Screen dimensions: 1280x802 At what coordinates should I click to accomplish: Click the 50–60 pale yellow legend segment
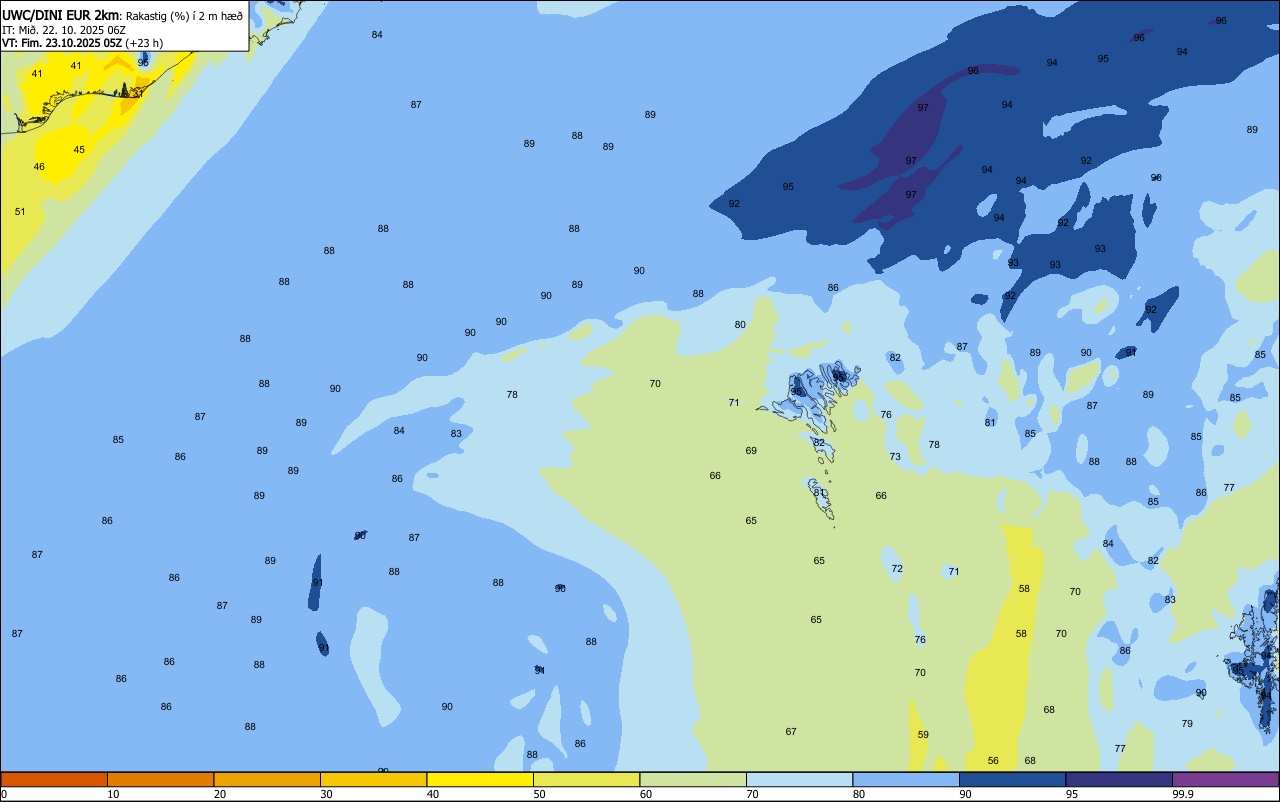click(586, 779)
